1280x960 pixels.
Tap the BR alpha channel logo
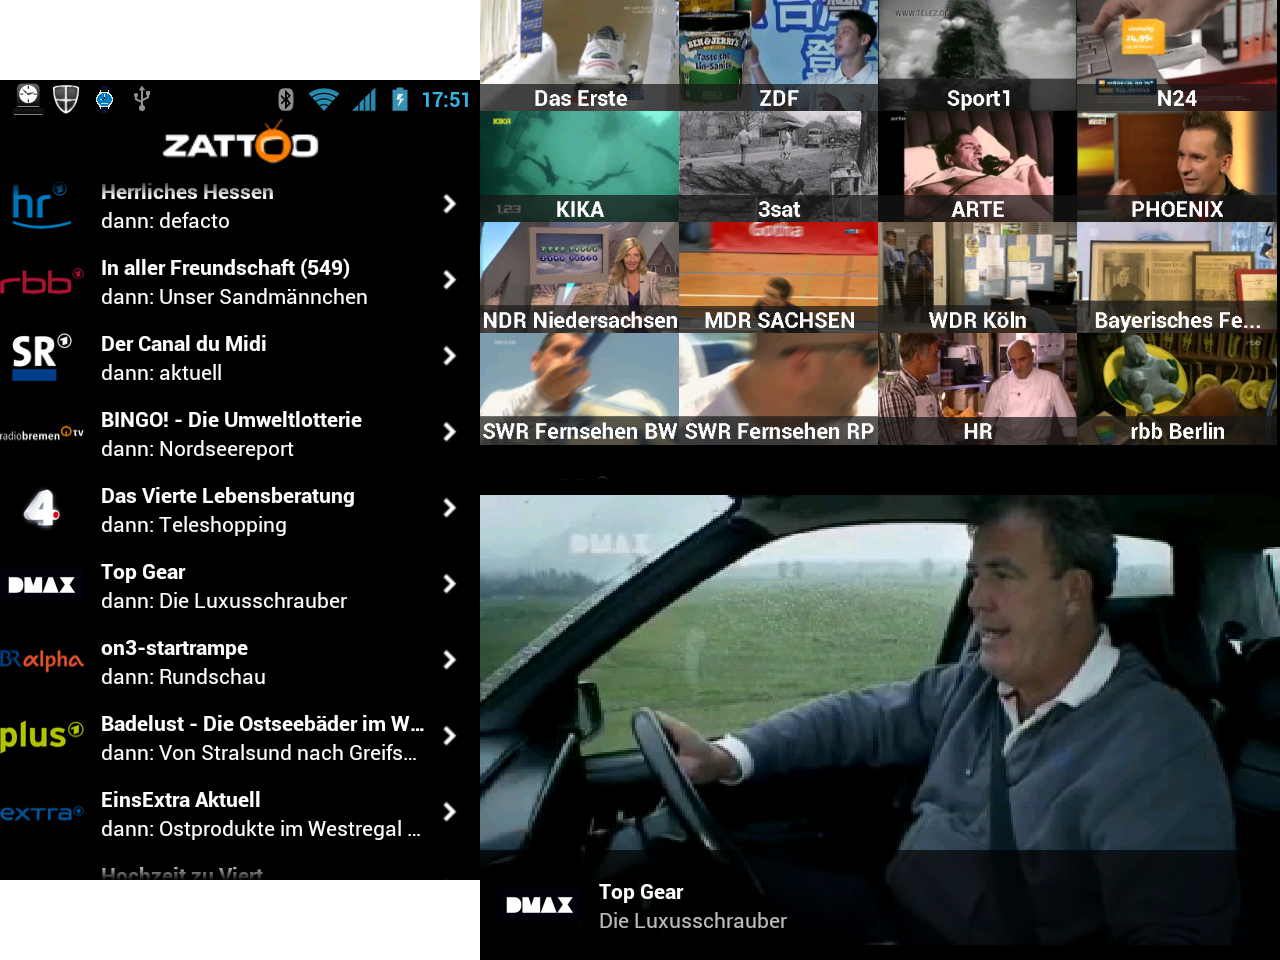[41, 660]
